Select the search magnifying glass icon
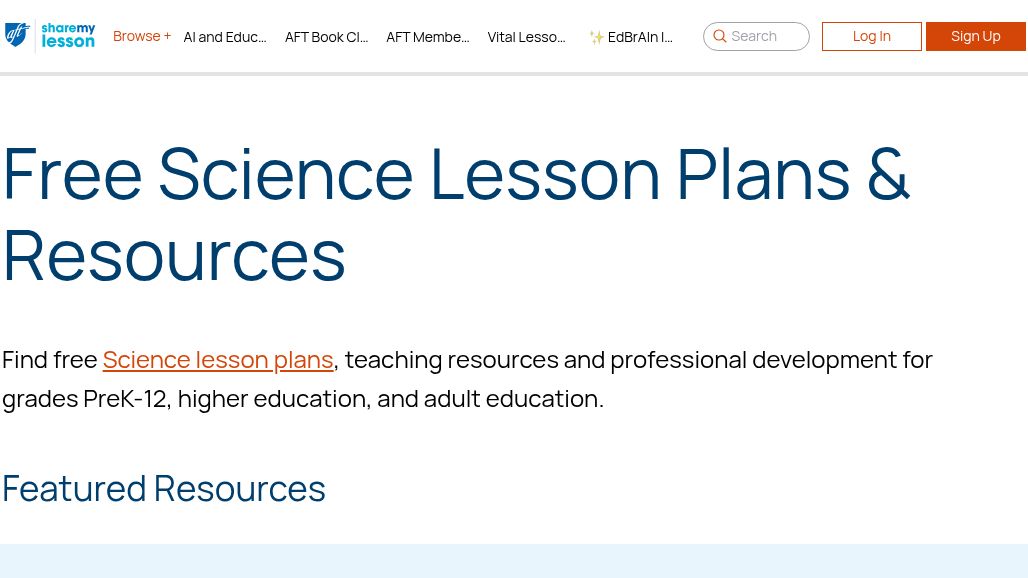The image size is (1028, 578). click(x=720, y=36)
